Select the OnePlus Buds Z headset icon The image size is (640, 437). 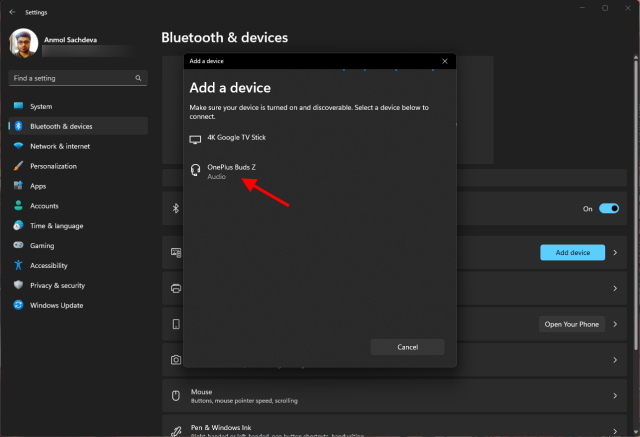195,172
